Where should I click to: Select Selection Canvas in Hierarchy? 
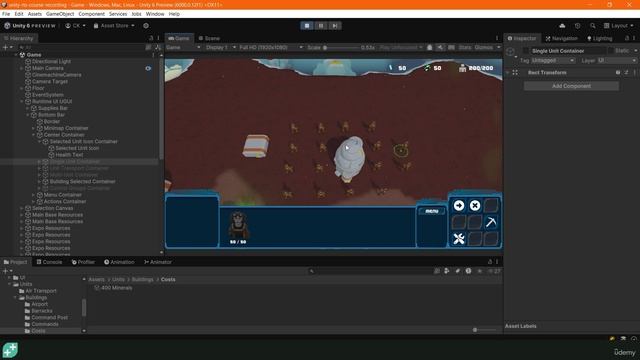(x=52, y=208)
